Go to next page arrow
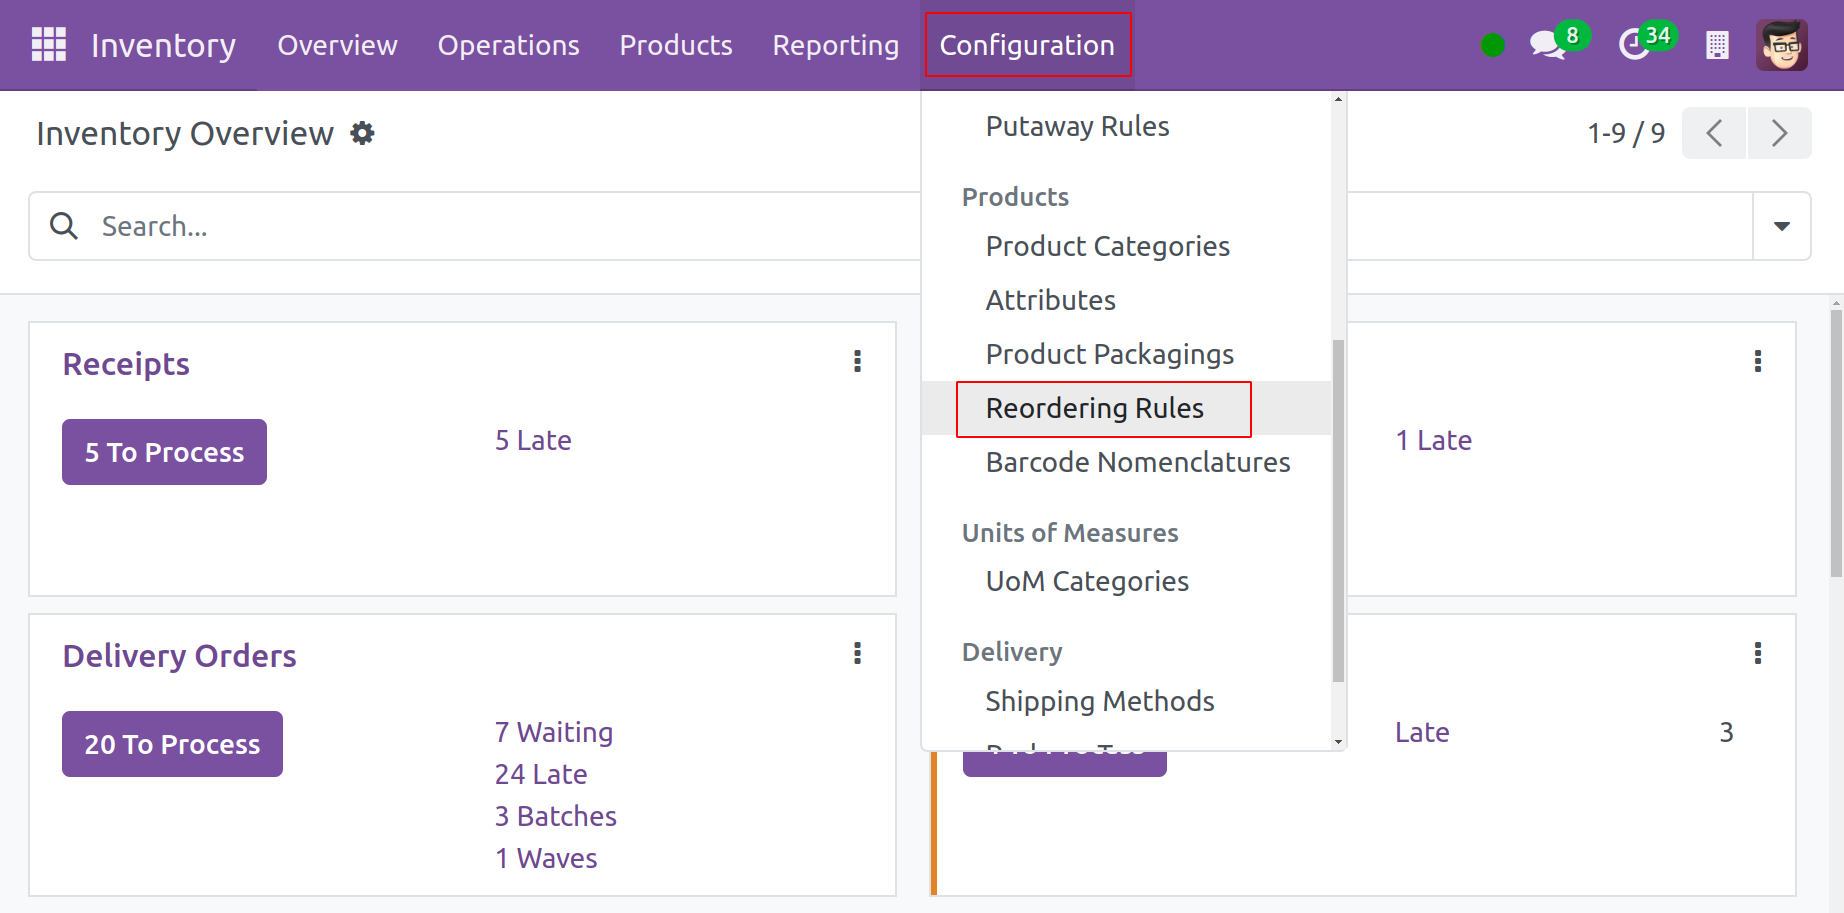1844x913 pixels. (1779, 133)
